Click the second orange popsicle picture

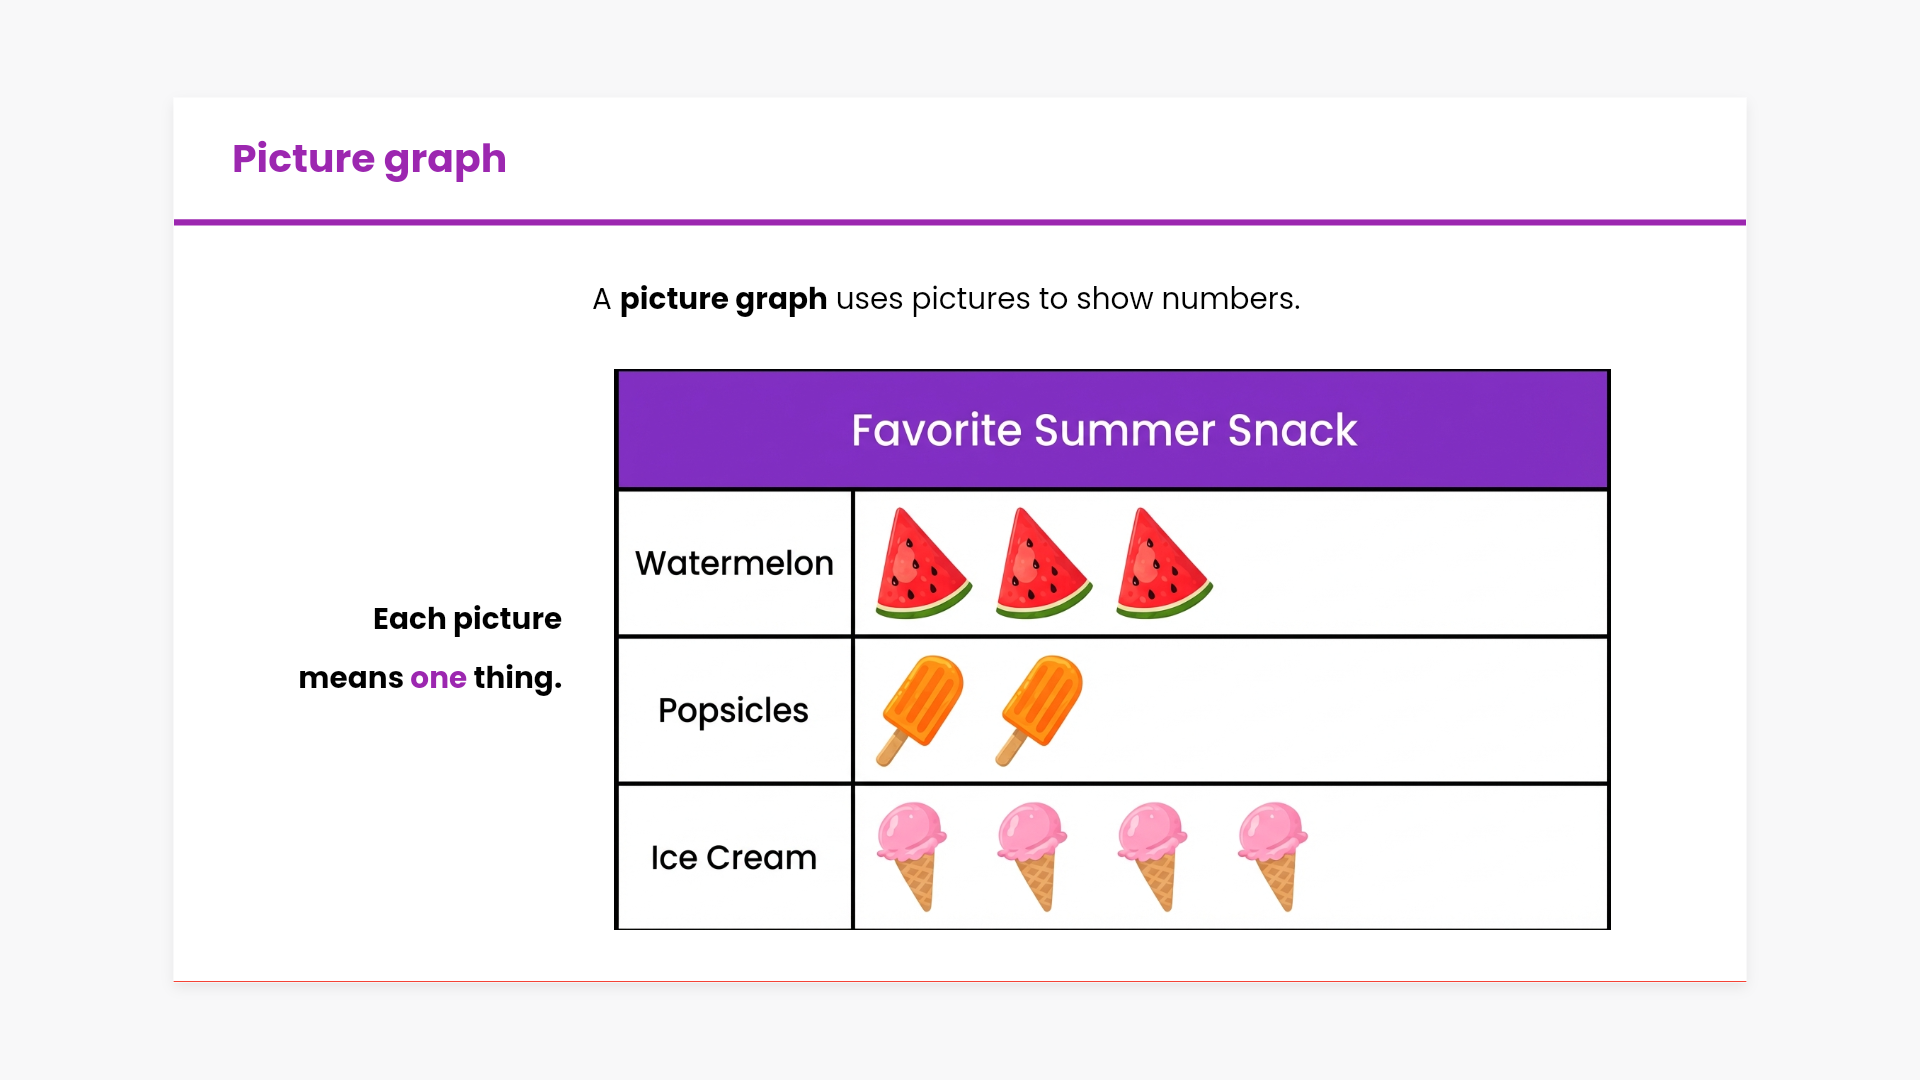[x=1041, y=708]
